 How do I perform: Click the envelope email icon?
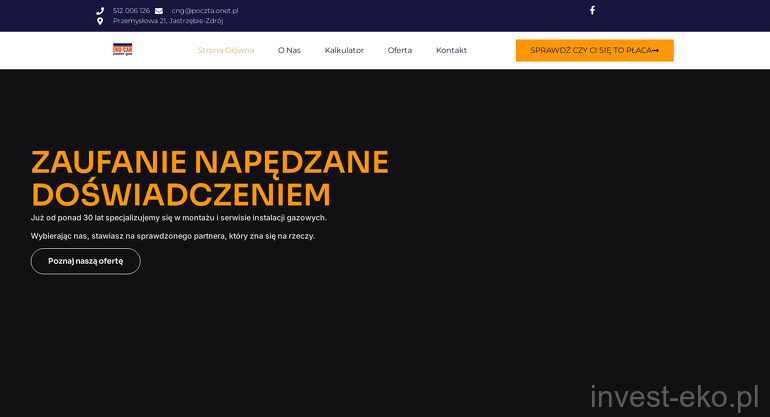pos(159,11)
